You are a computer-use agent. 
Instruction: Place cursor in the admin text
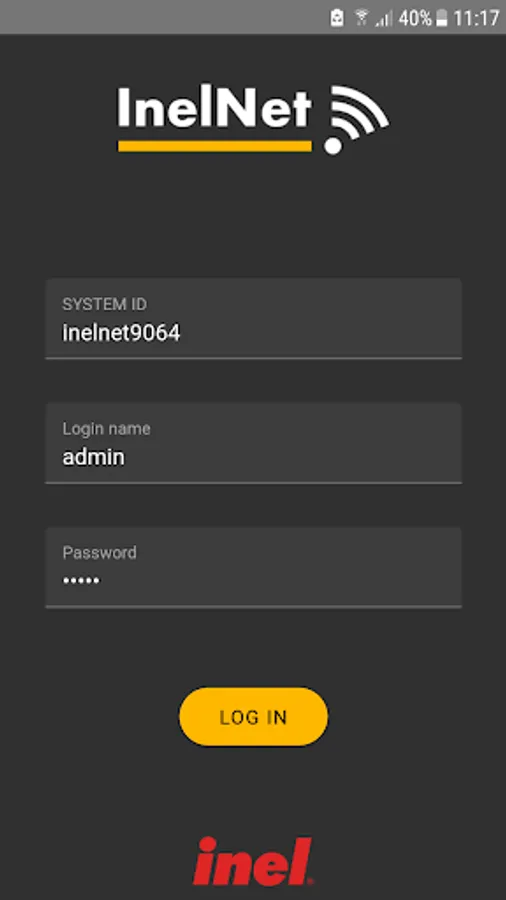point(94,457)
